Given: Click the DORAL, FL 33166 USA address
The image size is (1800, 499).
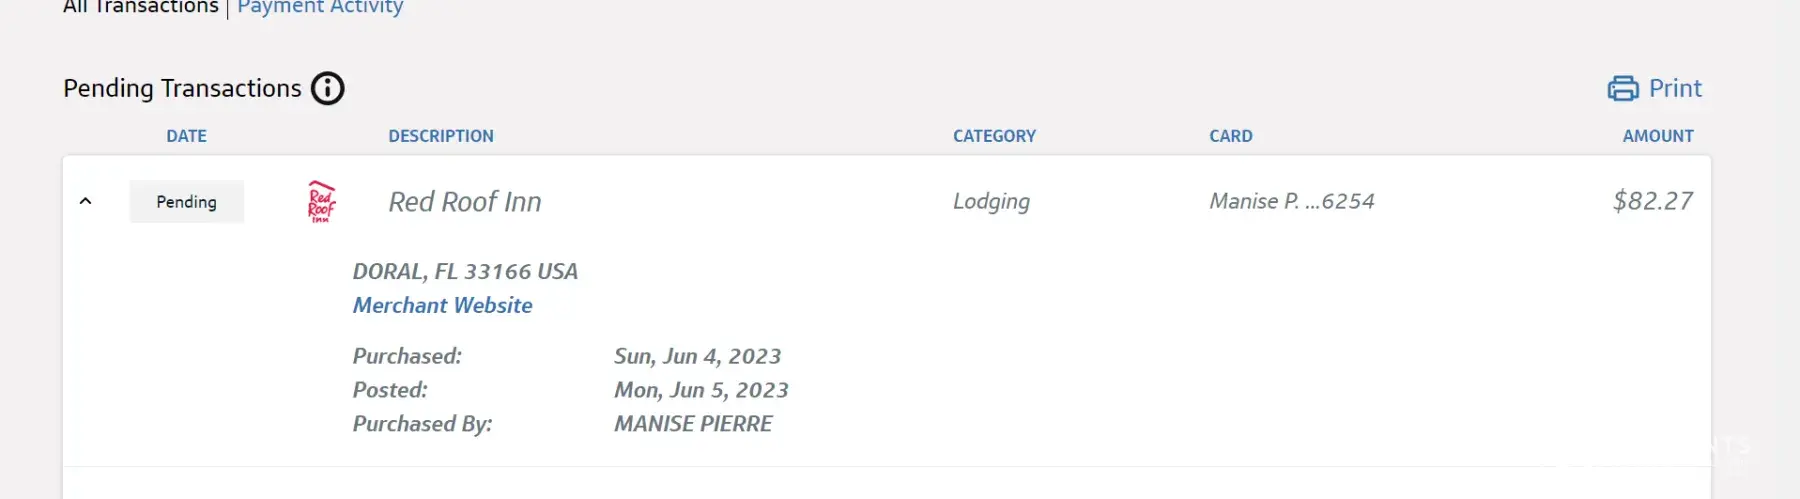Looking at the screenshot, I should tap(465, 272).
